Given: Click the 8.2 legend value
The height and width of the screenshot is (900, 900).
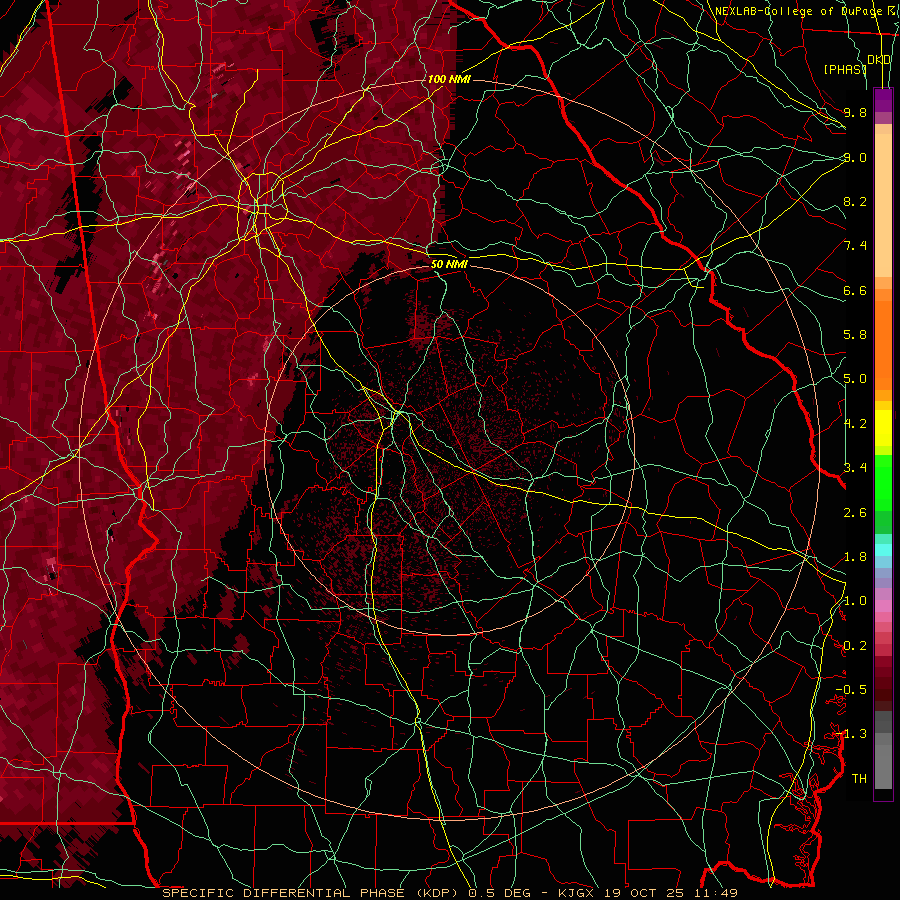Looking at the screenshot, I should point(855,201).
